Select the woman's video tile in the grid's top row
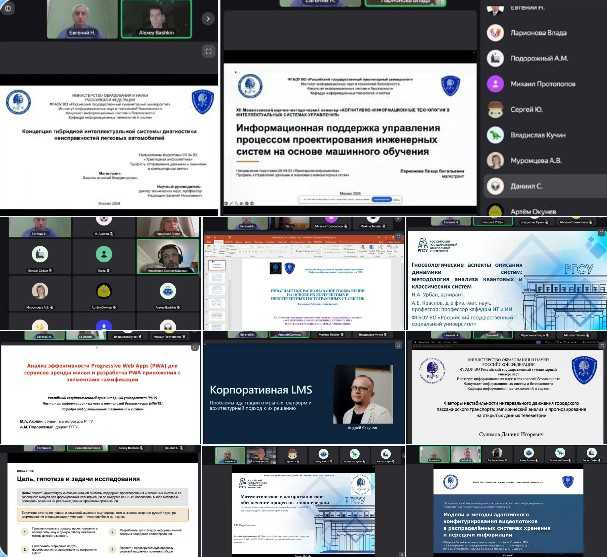 pyautogui.click(x=168, y=227)
